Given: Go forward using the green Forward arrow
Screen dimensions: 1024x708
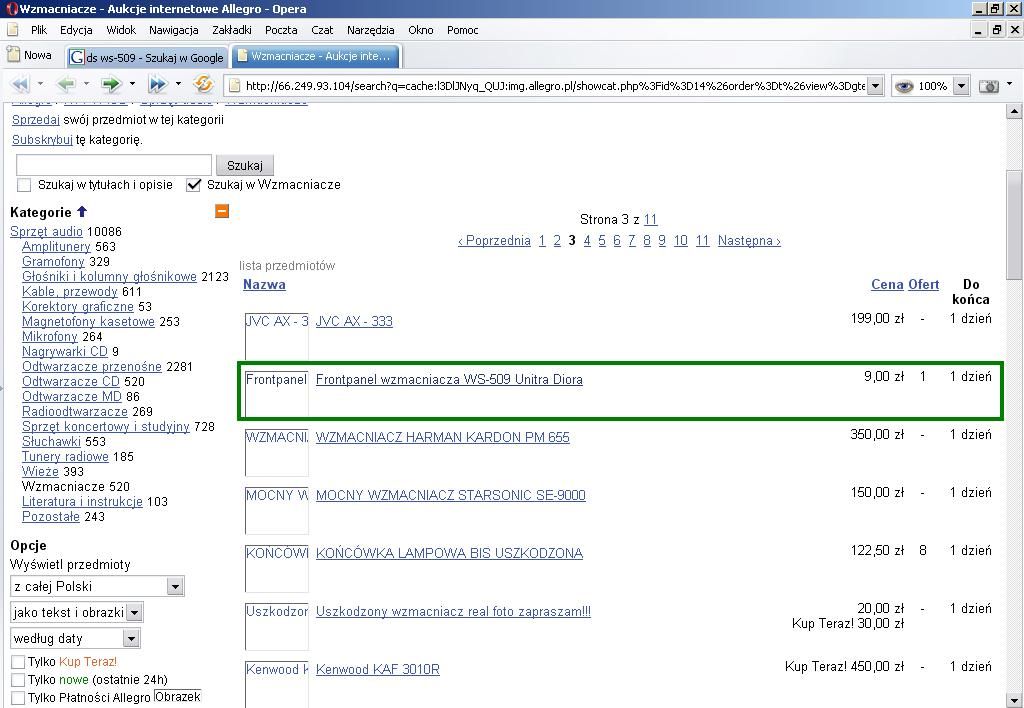Looking at the screenshot, I should click(112, 84).
